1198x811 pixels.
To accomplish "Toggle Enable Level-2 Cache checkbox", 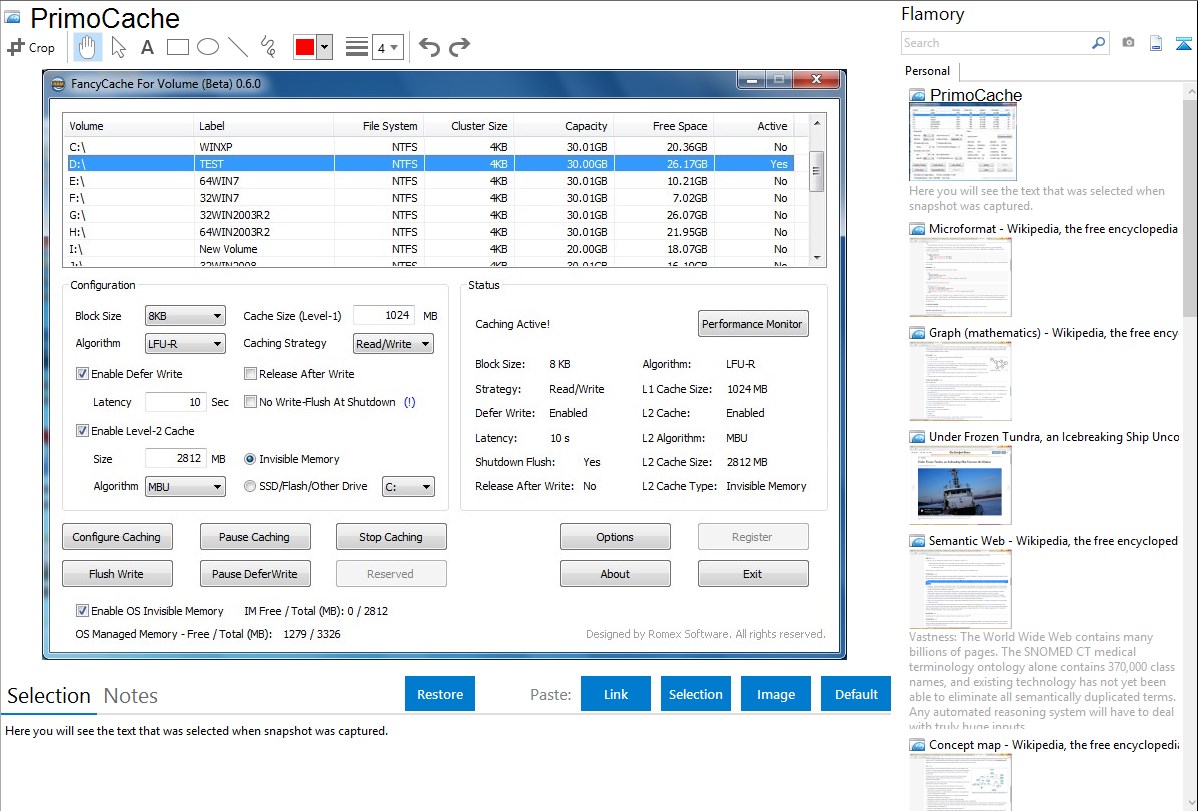I will point(82,430).
